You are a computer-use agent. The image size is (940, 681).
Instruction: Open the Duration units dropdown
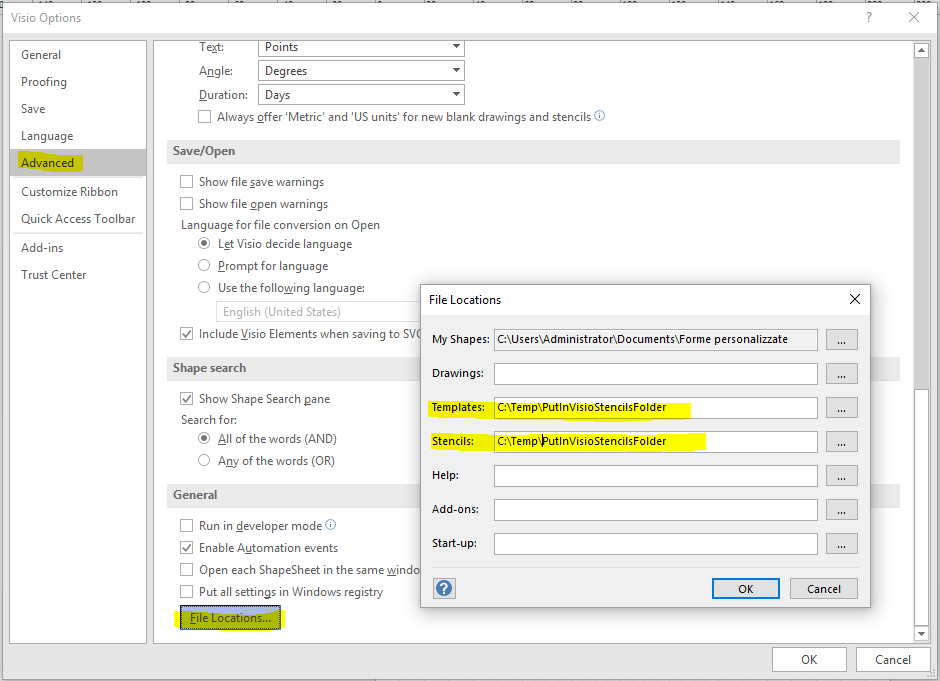(361, 95)
